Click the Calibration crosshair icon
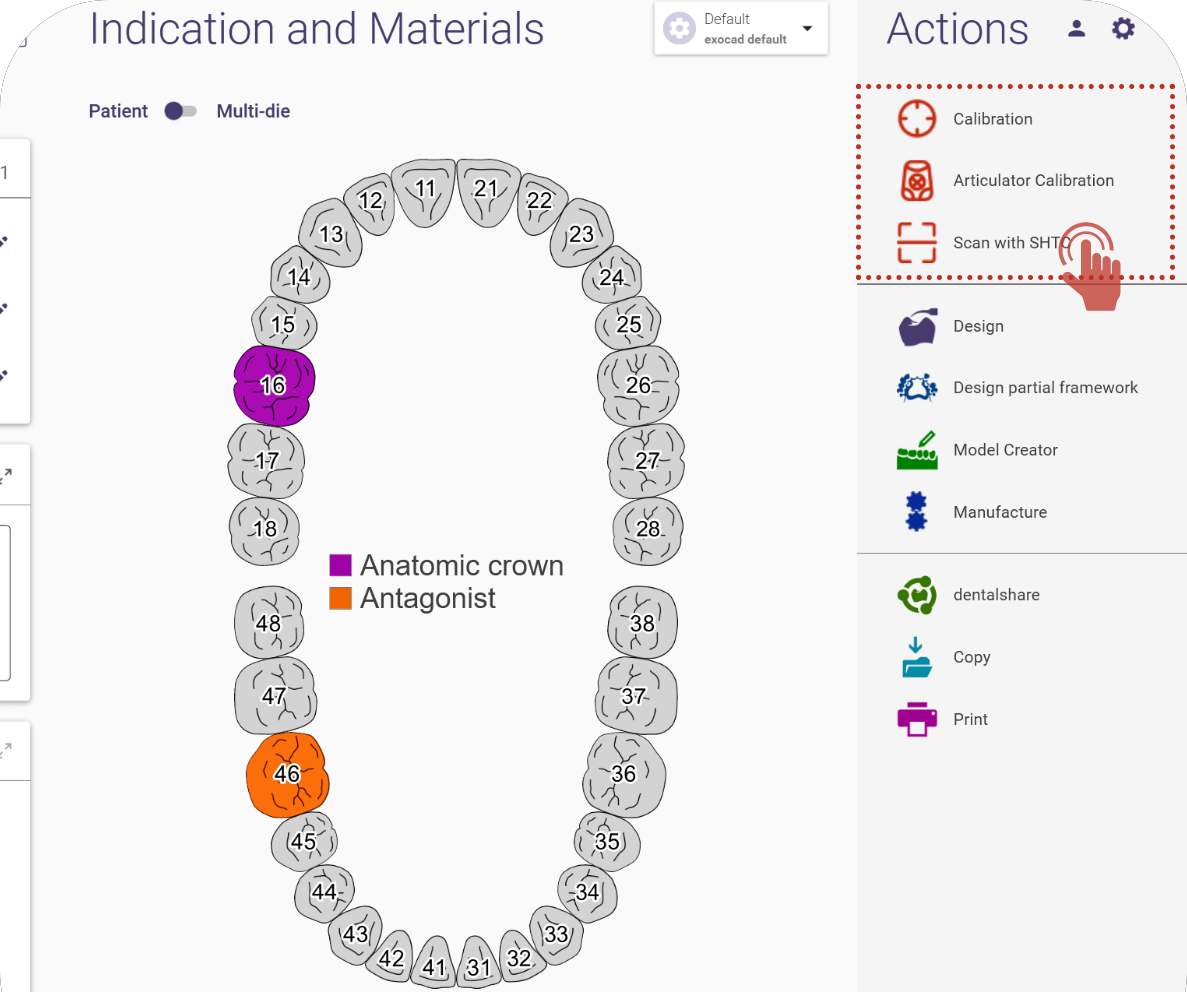 (x=916, y=119)
